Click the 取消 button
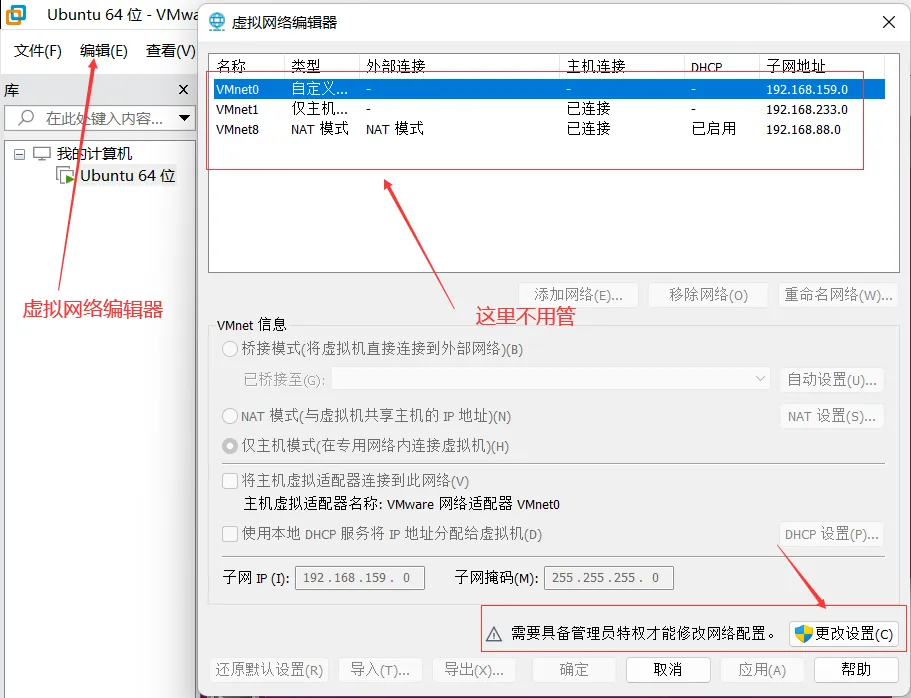Image resolution: width=911 pixels, height=698 pixels. click(x=668, y=670)
